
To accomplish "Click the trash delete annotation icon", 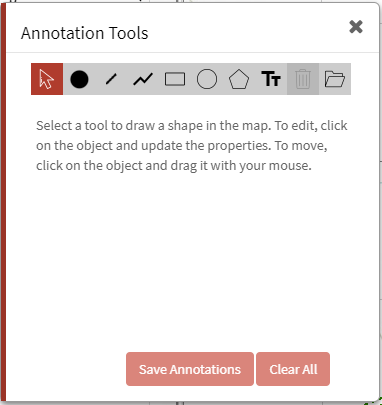I will [303, 79].
